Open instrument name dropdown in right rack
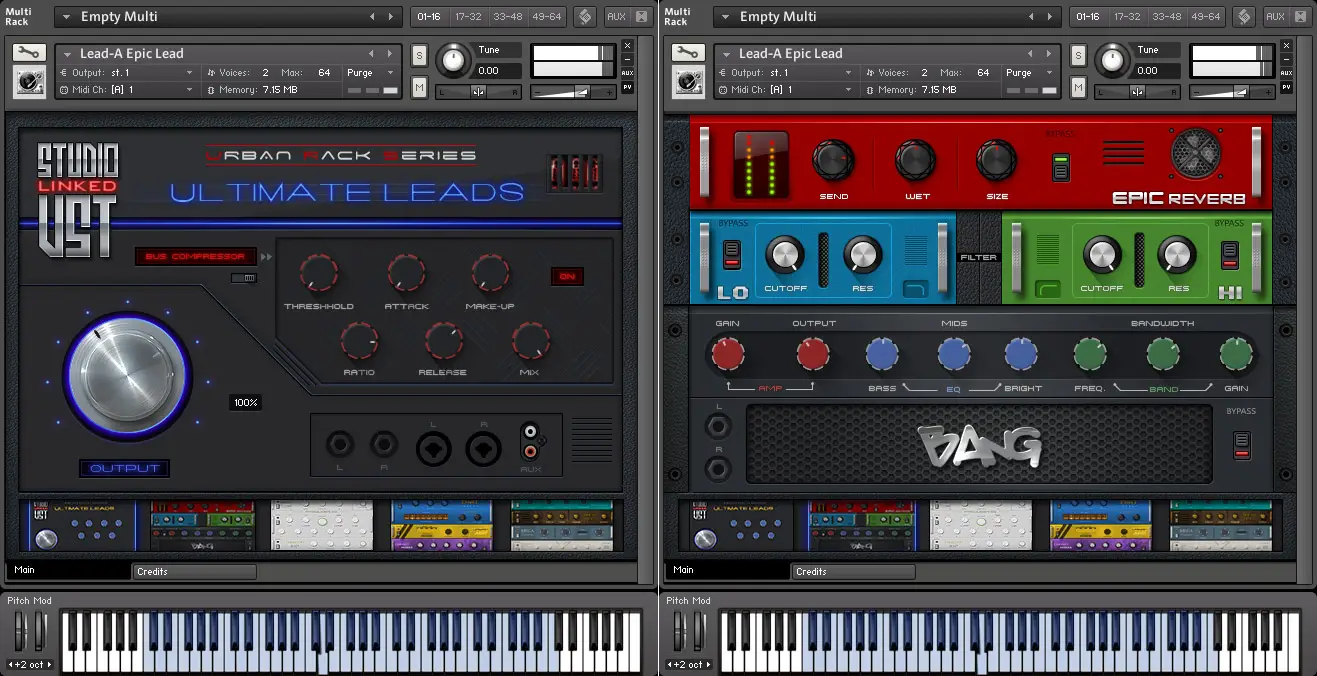1317x676 pixels. coord(726,54)
